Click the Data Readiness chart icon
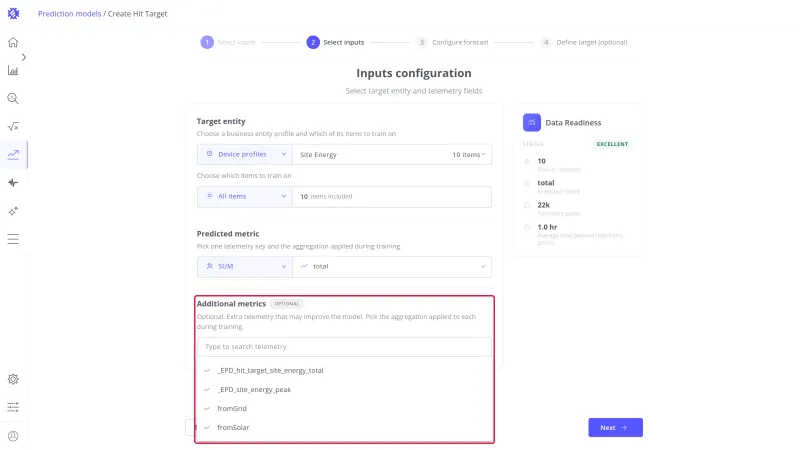This screenshot has width=800, height=450. pyautogui.click(x=532, y=122)
